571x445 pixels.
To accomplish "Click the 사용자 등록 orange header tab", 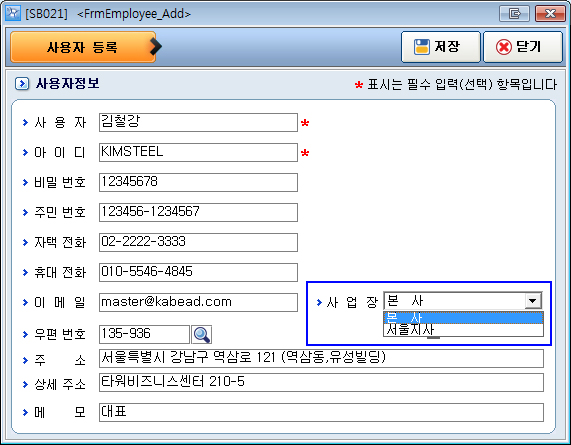I will click(83, 47).
